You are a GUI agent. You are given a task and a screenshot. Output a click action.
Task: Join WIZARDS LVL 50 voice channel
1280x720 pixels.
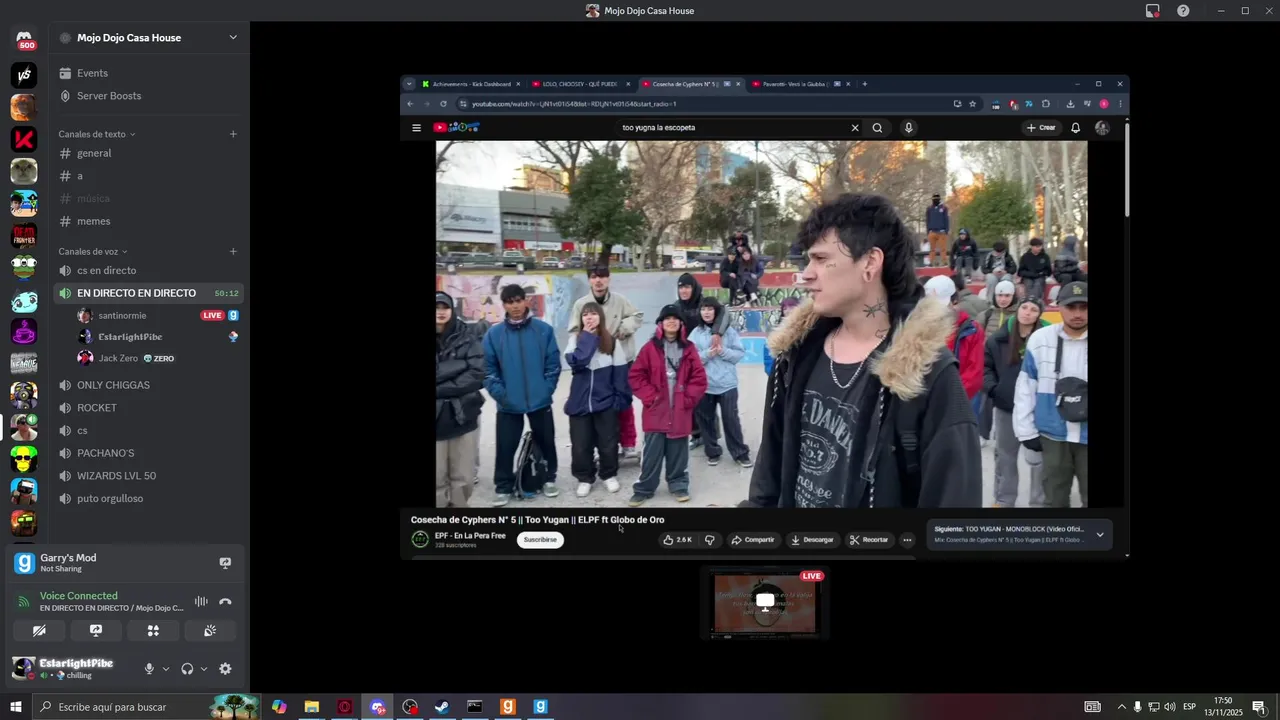tap(149, 476)
